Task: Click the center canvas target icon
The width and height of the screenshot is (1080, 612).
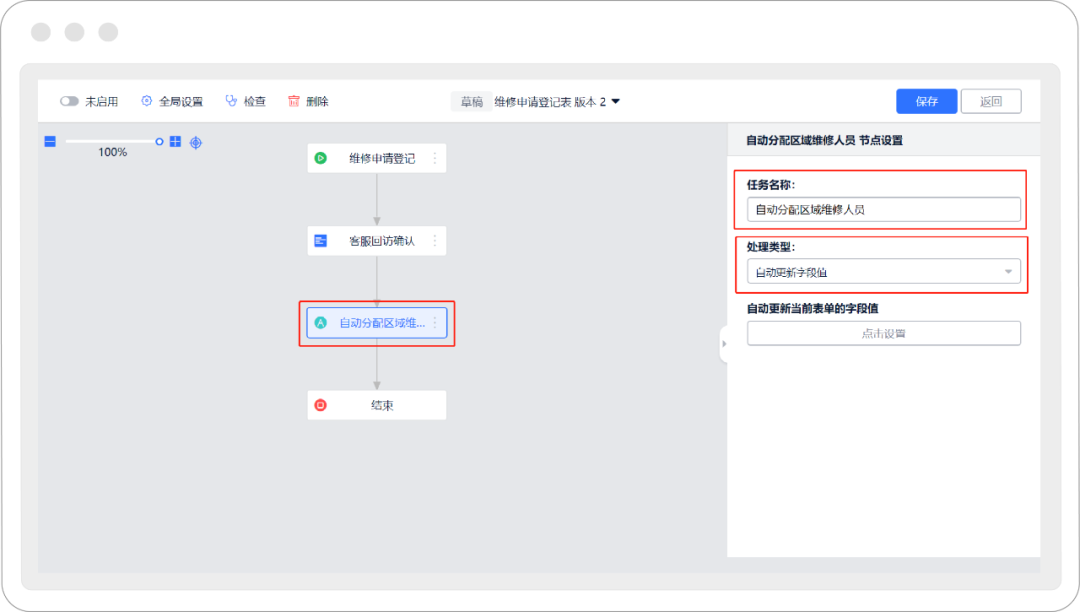Action: [x=196, y=142]
